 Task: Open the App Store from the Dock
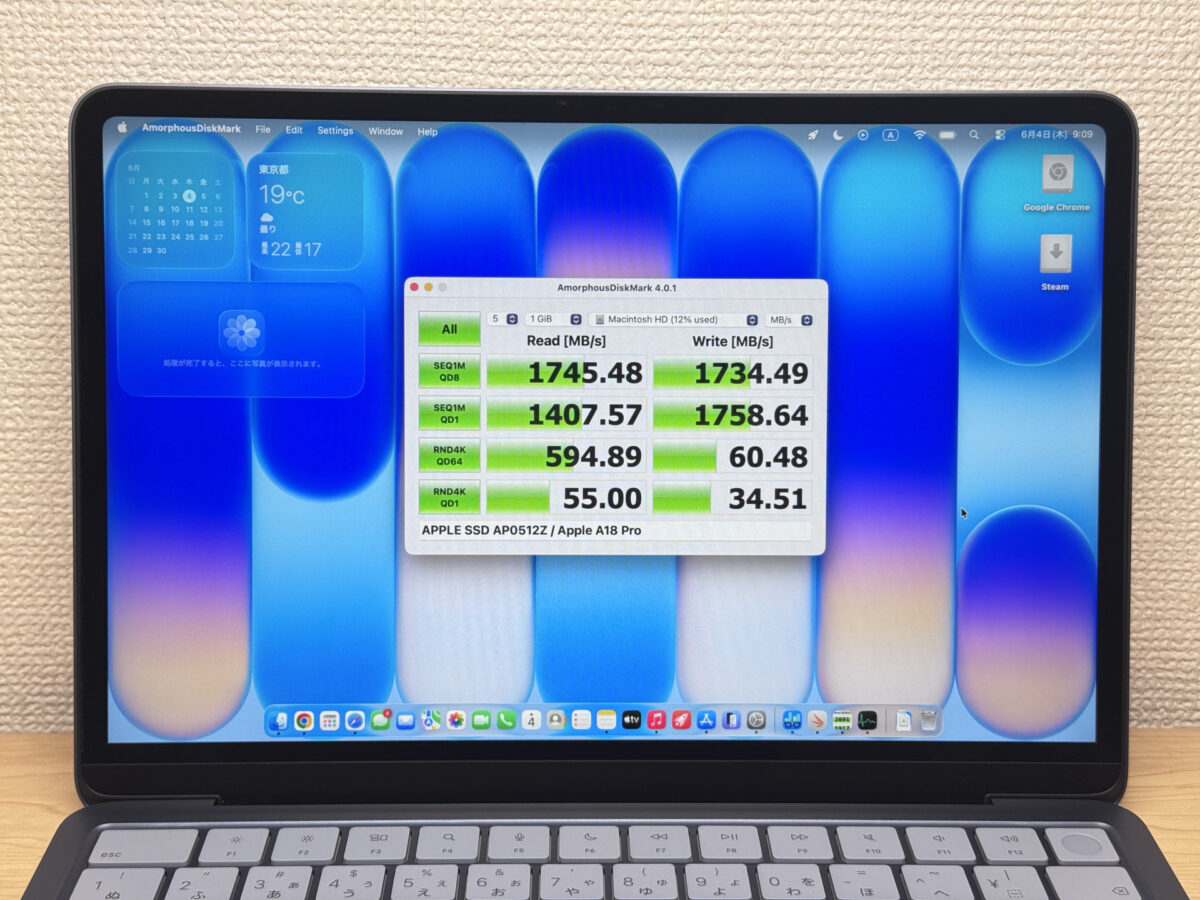(706, 720)
